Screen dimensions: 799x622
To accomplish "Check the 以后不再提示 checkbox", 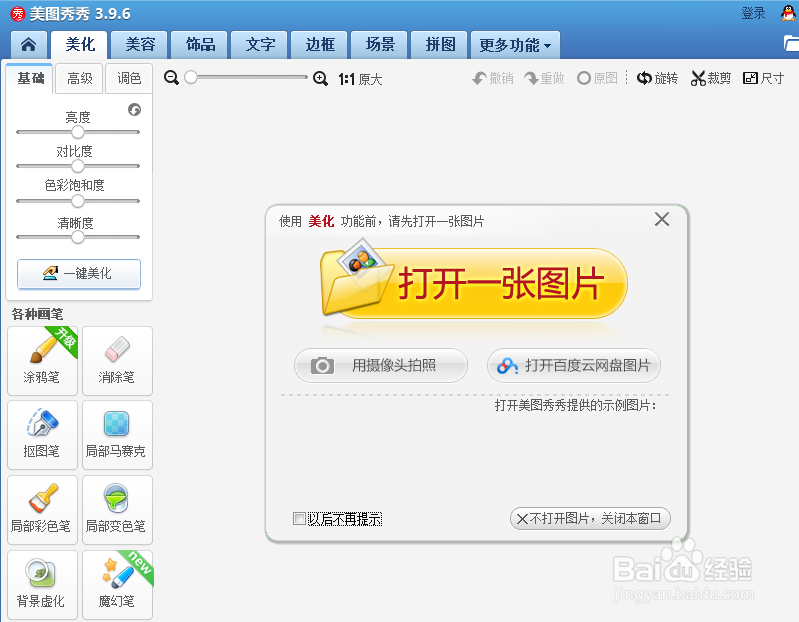I will point(299,519).
